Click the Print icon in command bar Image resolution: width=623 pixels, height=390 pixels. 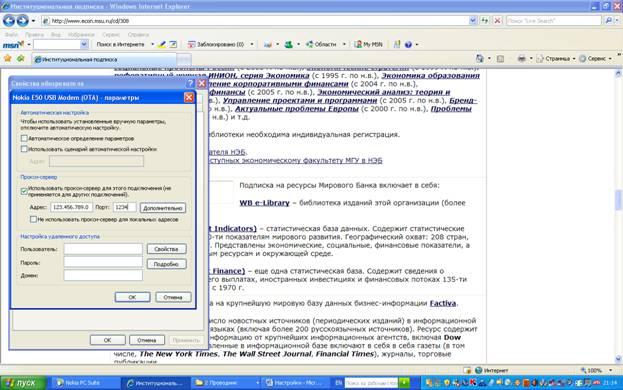tap(522, 59)
